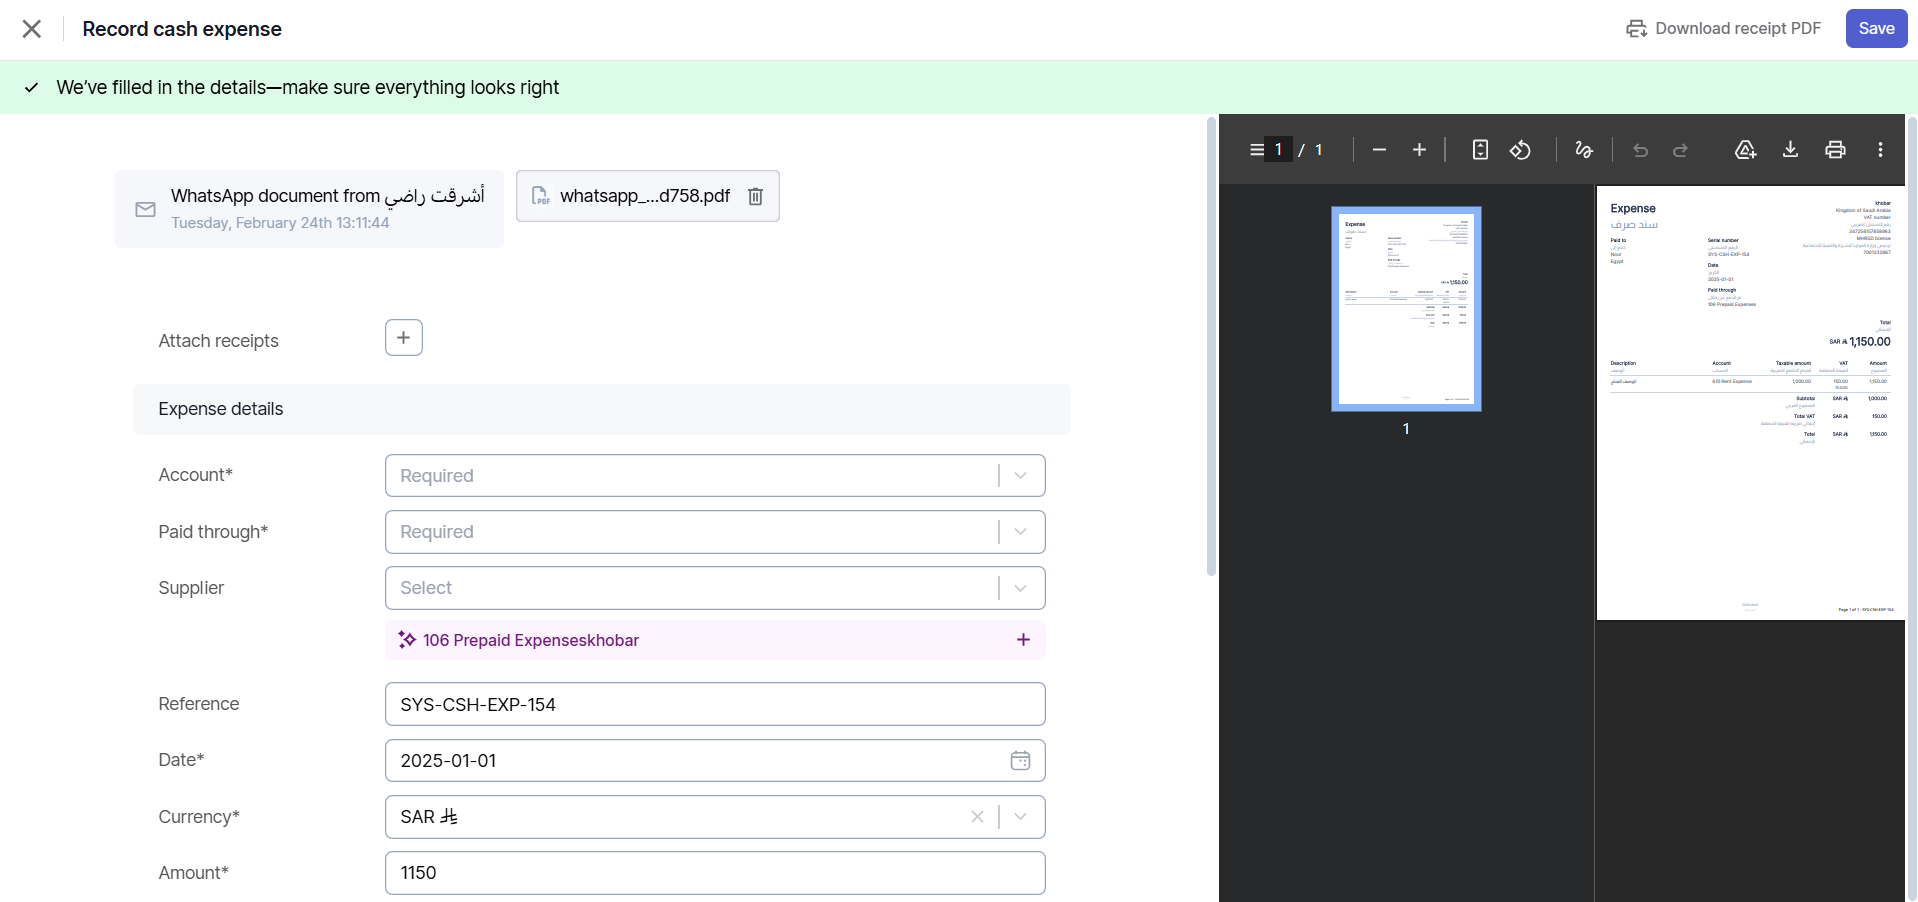This screenshot has height=902, width=1918.
Task: Click Download receipt PDF
Action: [x=1723, y=29]
